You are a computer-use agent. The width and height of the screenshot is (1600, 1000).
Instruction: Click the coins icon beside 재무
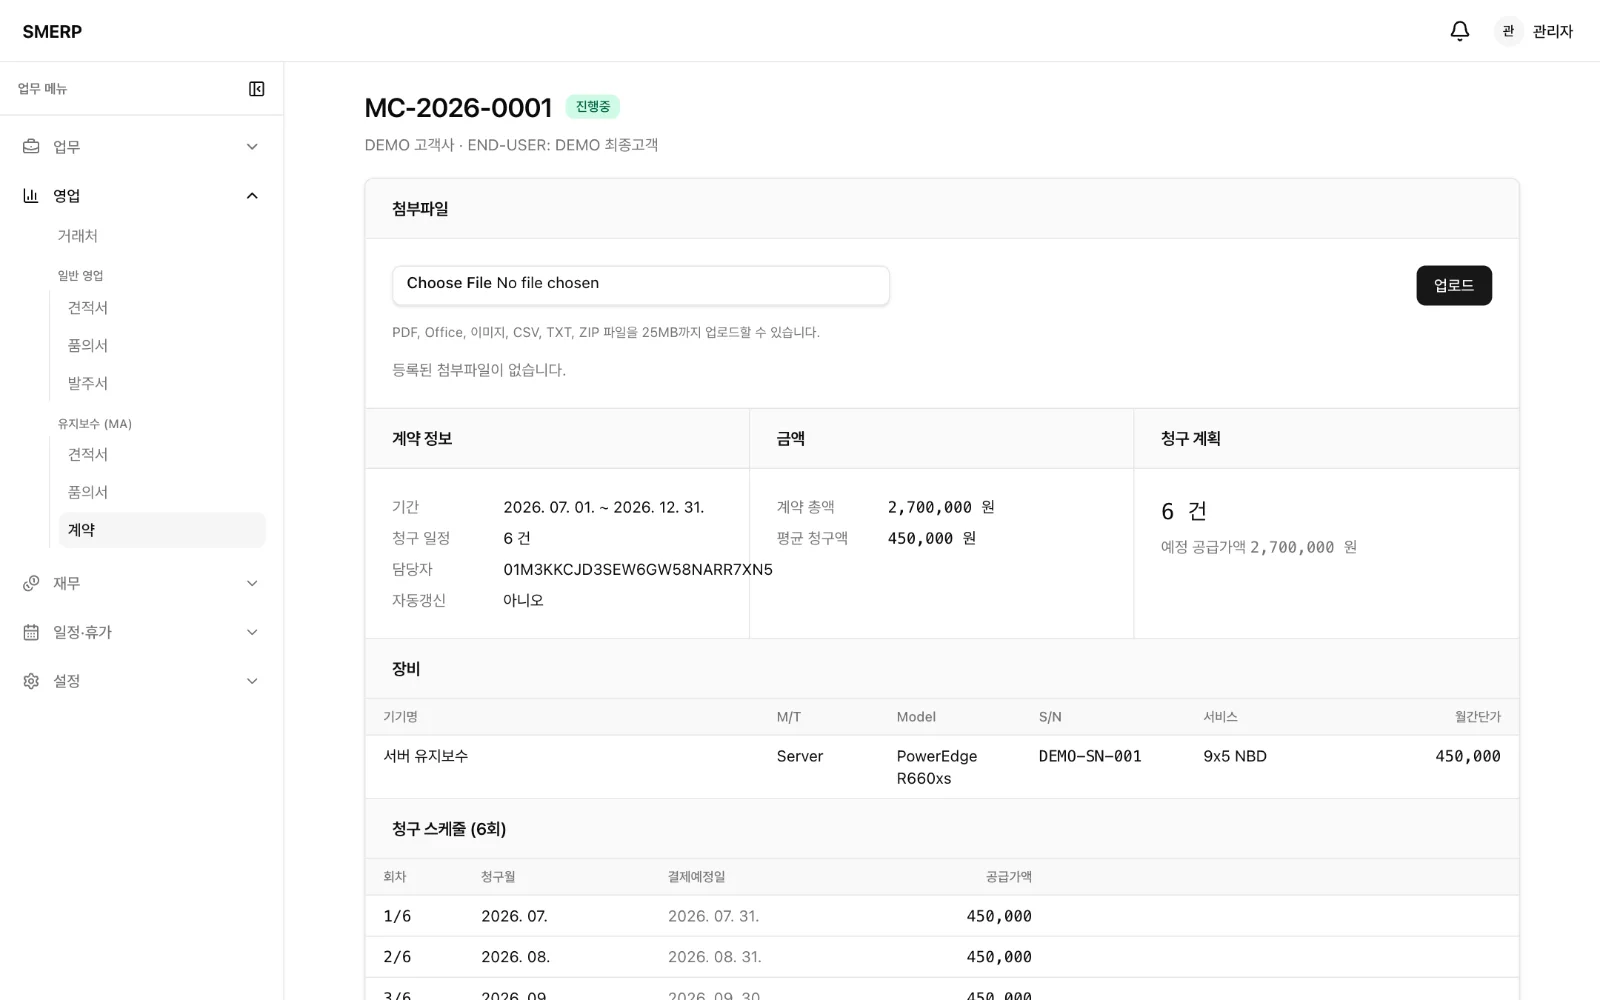click(x=31, y=583)
